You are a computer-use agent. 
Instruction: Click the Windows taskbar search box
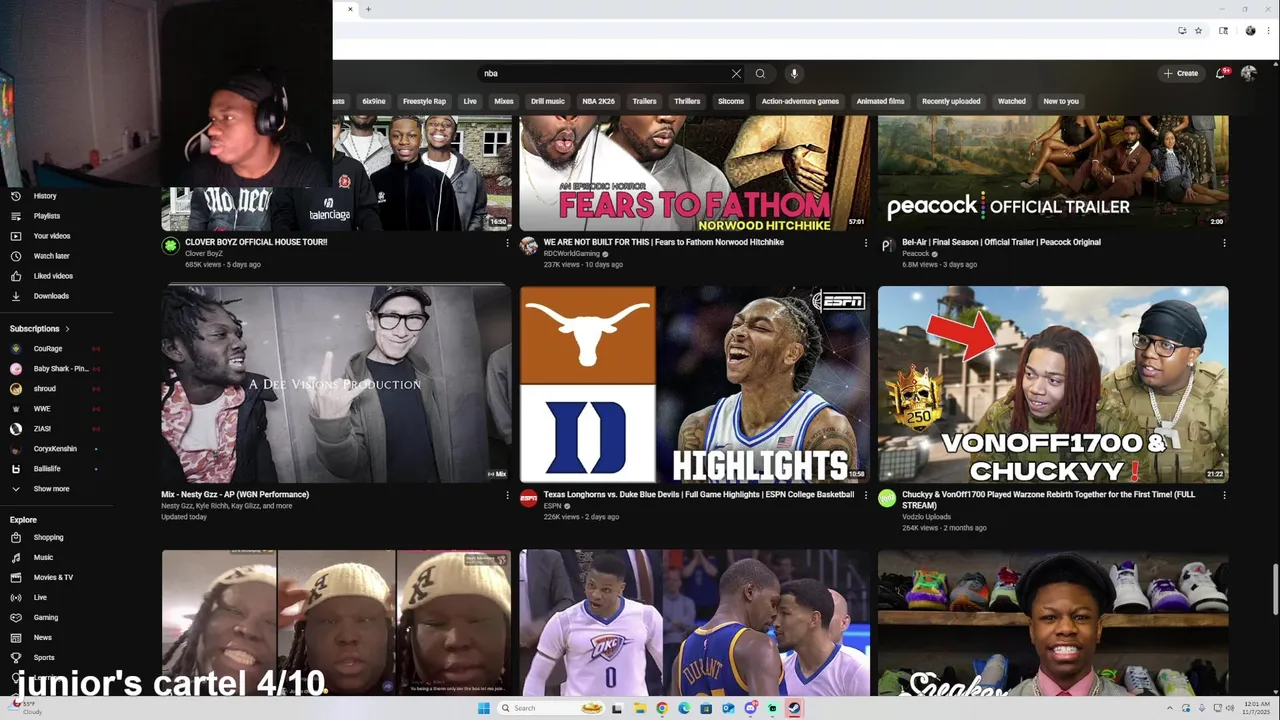(554, 708)
